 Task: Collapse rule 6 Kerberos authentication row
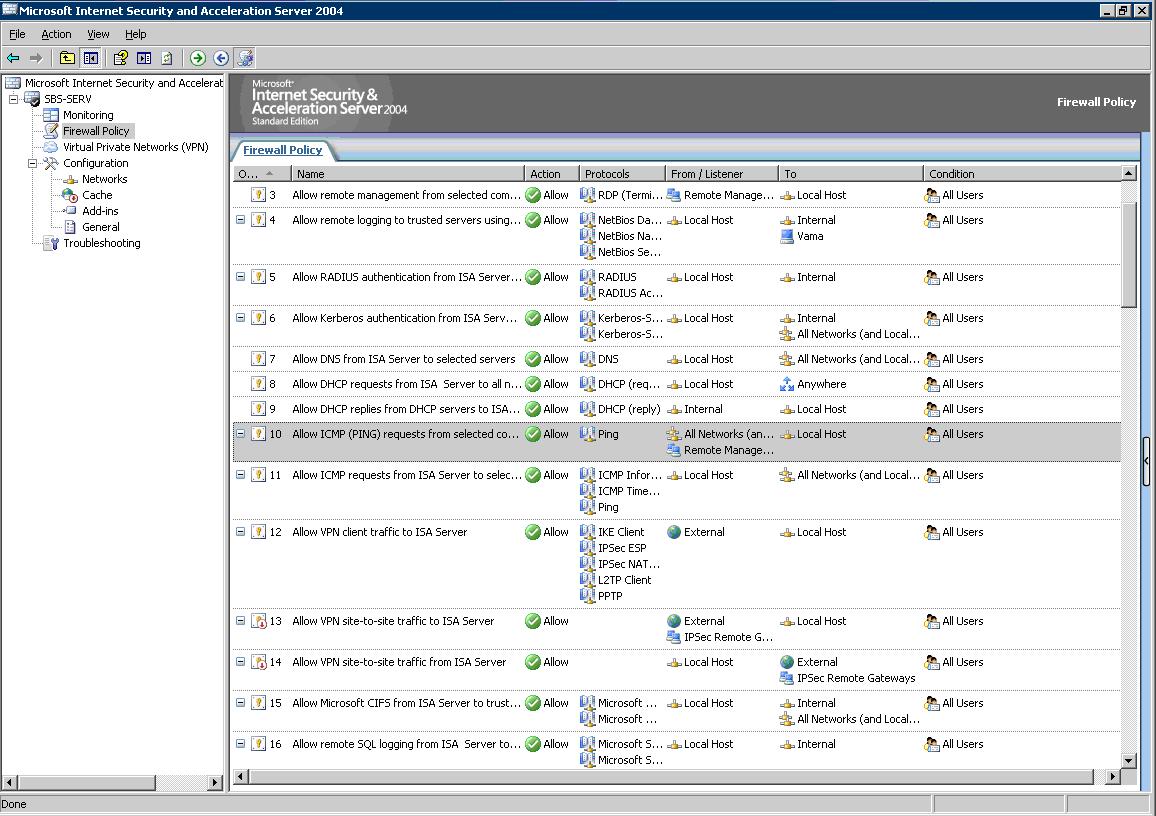[240, 318]
